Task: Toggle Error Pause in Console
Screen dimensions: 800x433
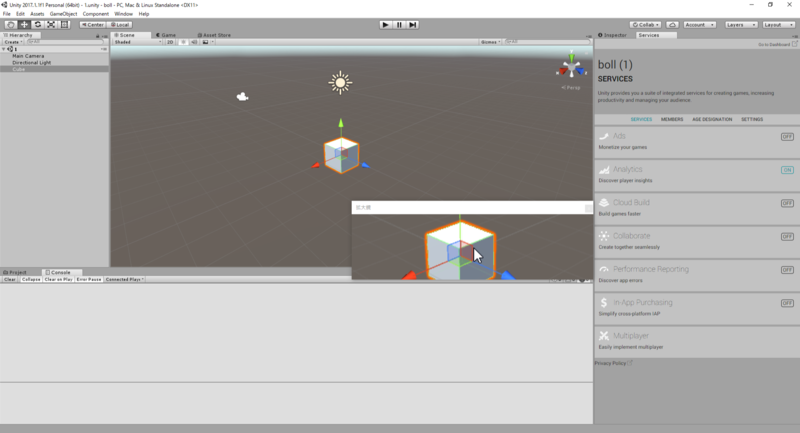Action: point(89,279)
